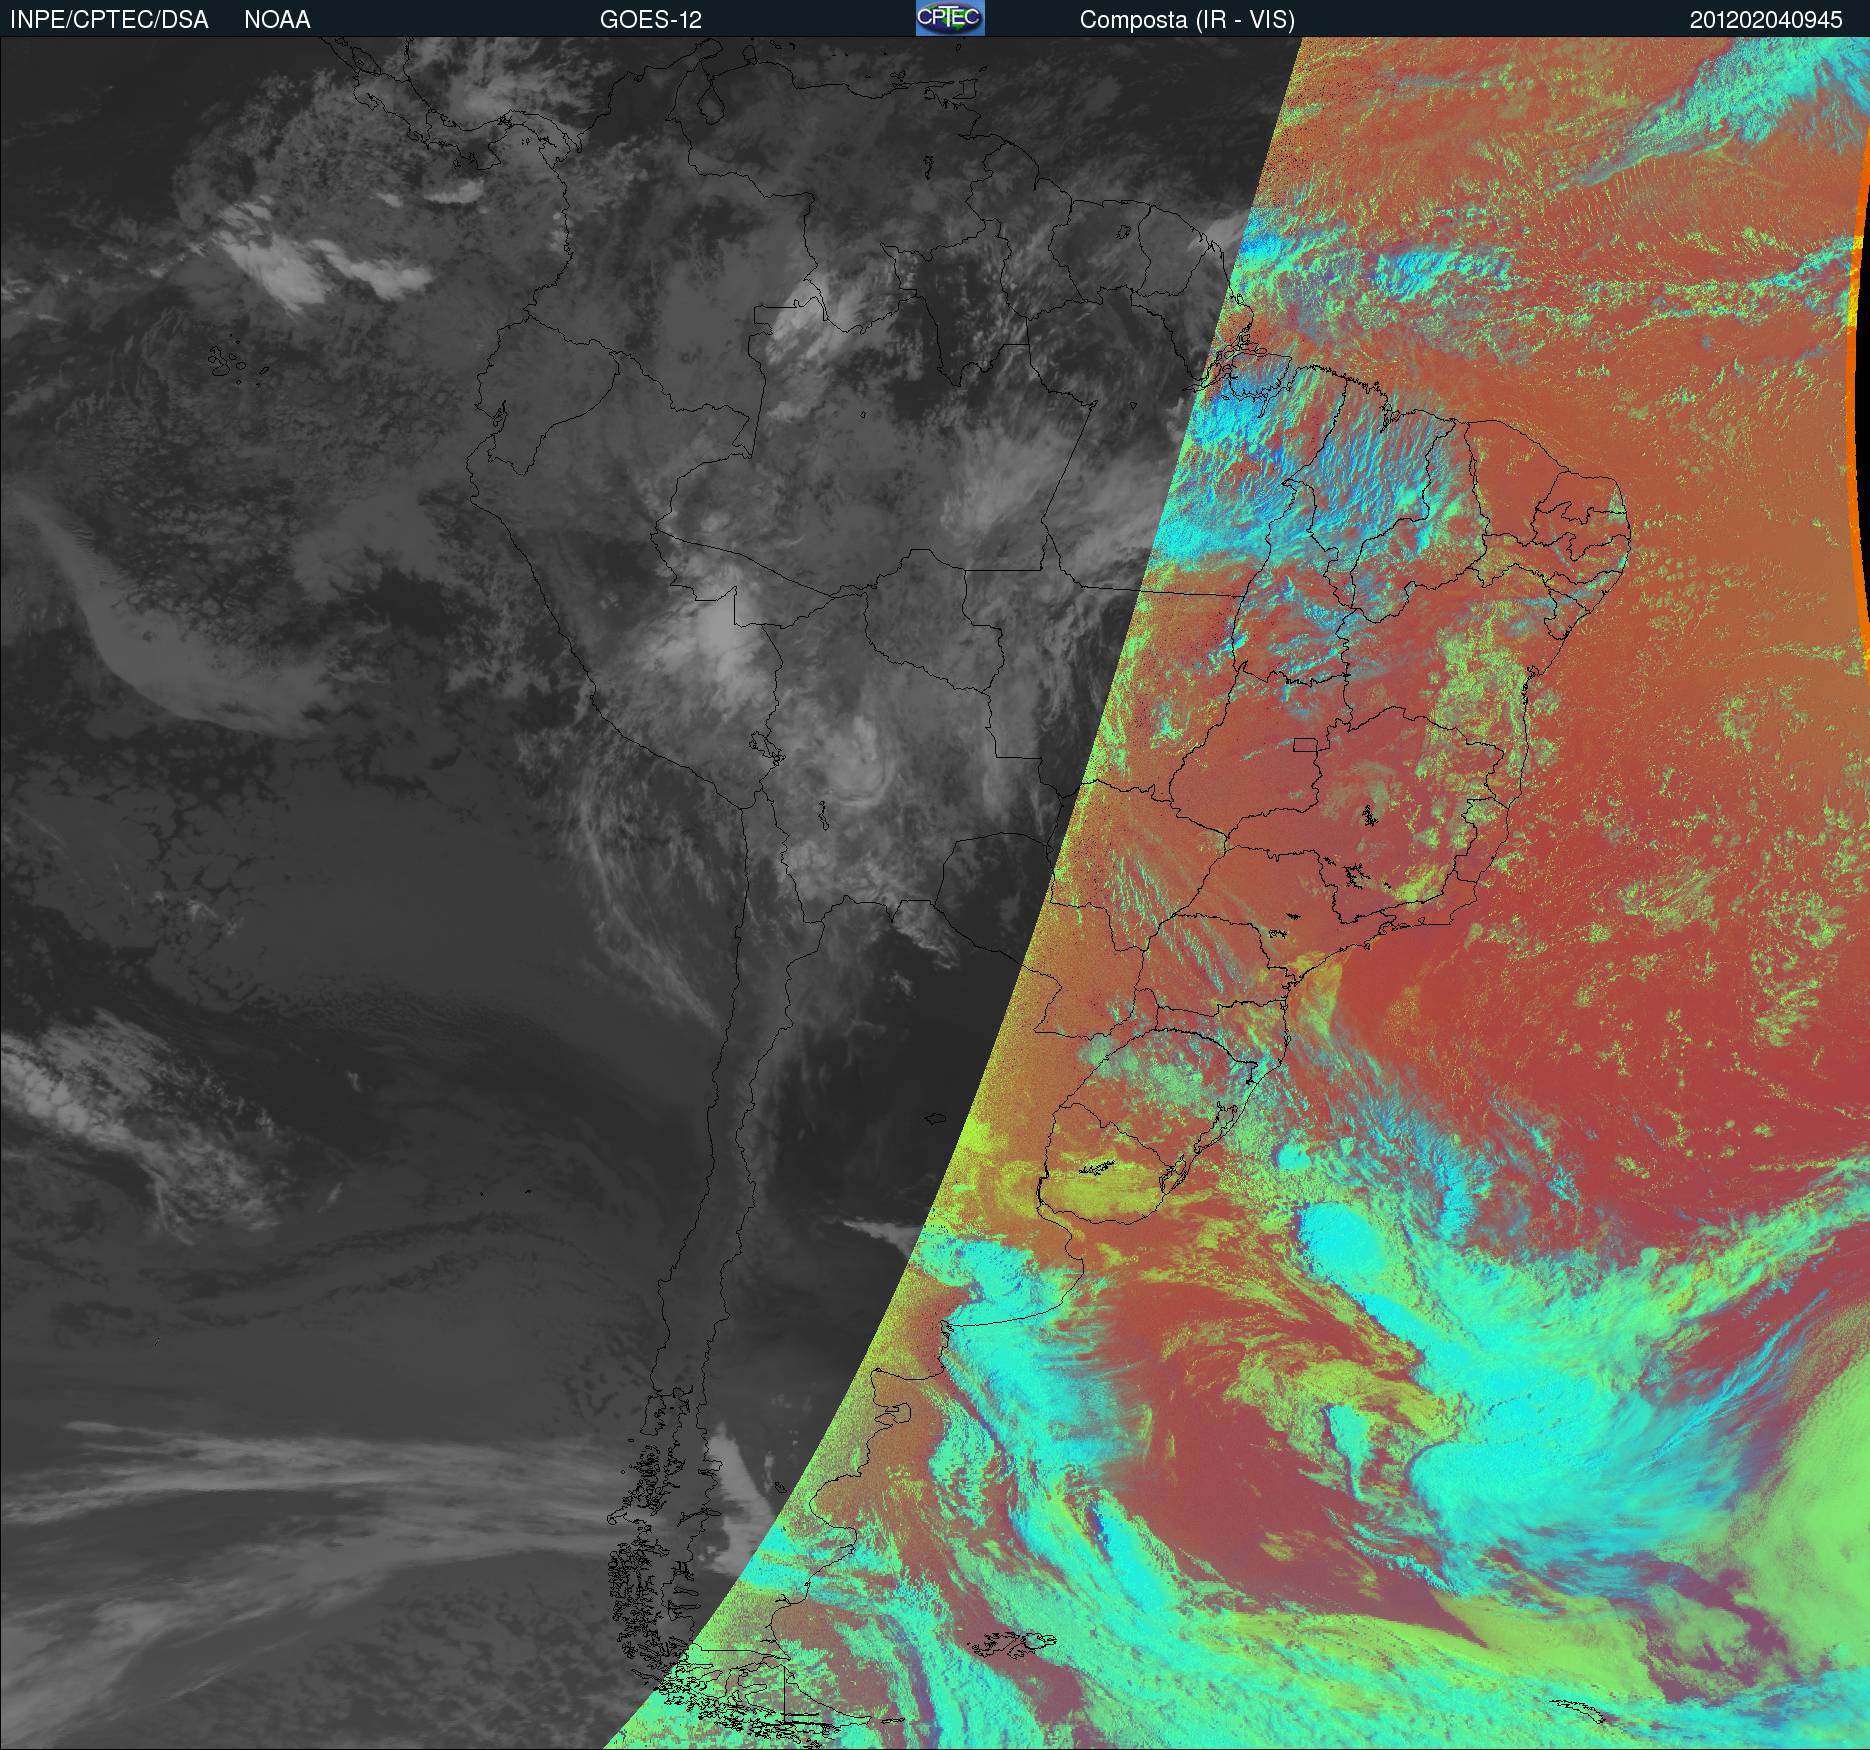This screenshot has width=1870, height=1750.
Task: Click the GOES-12 satellite label
Action: point(651,20)
